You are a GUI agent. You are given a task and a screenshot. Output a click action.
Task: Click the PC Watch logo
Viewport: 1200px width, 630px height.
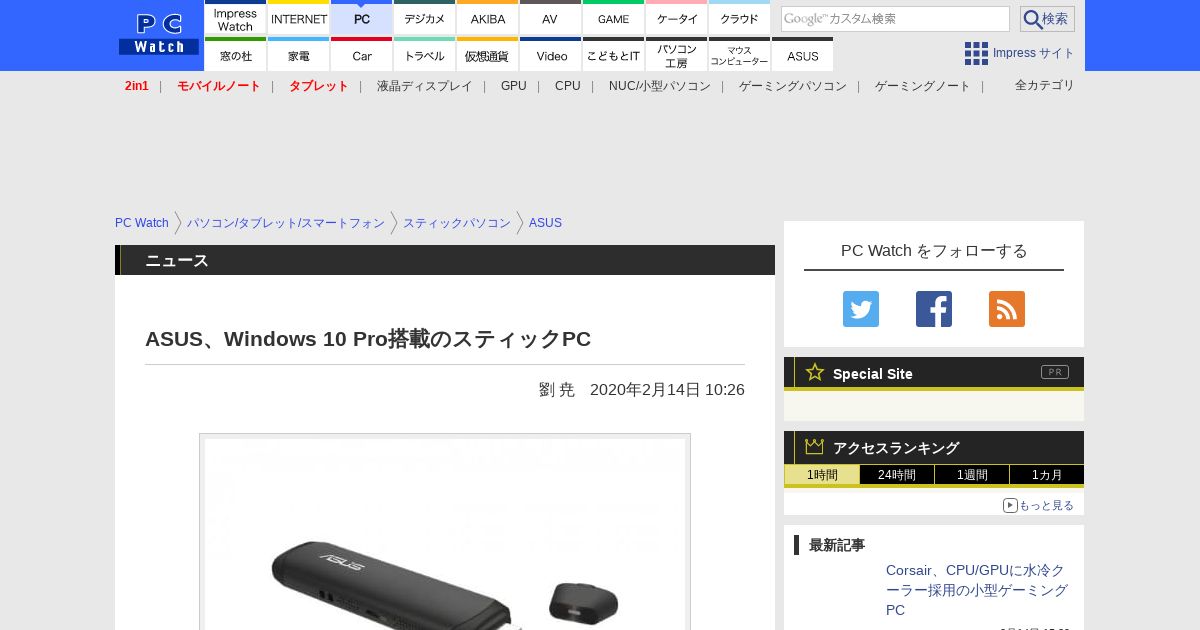[x=159, y=34]
